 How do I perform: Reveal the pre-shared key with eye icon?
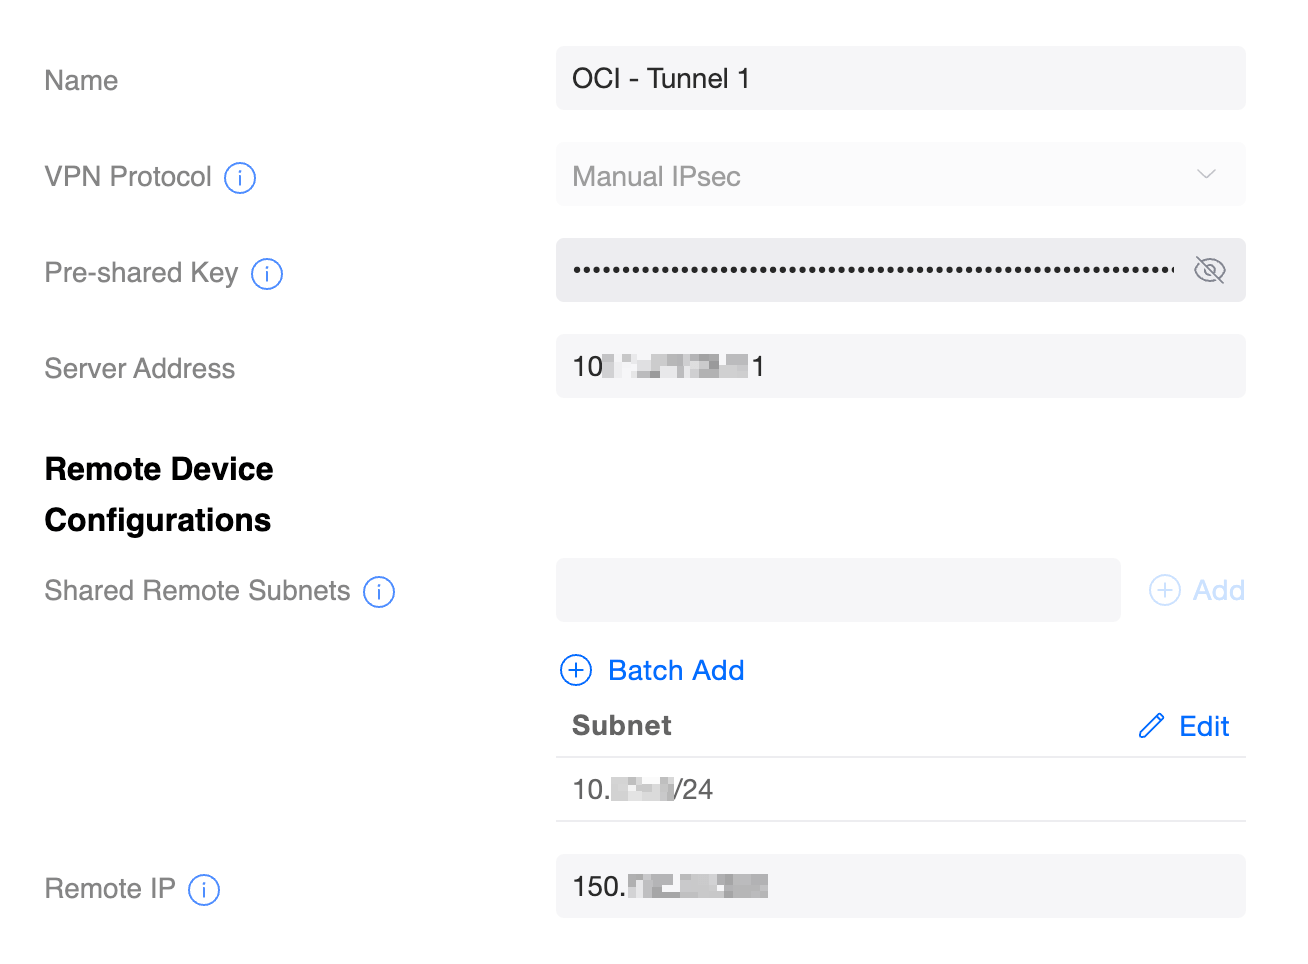[x=1210, y=270]
